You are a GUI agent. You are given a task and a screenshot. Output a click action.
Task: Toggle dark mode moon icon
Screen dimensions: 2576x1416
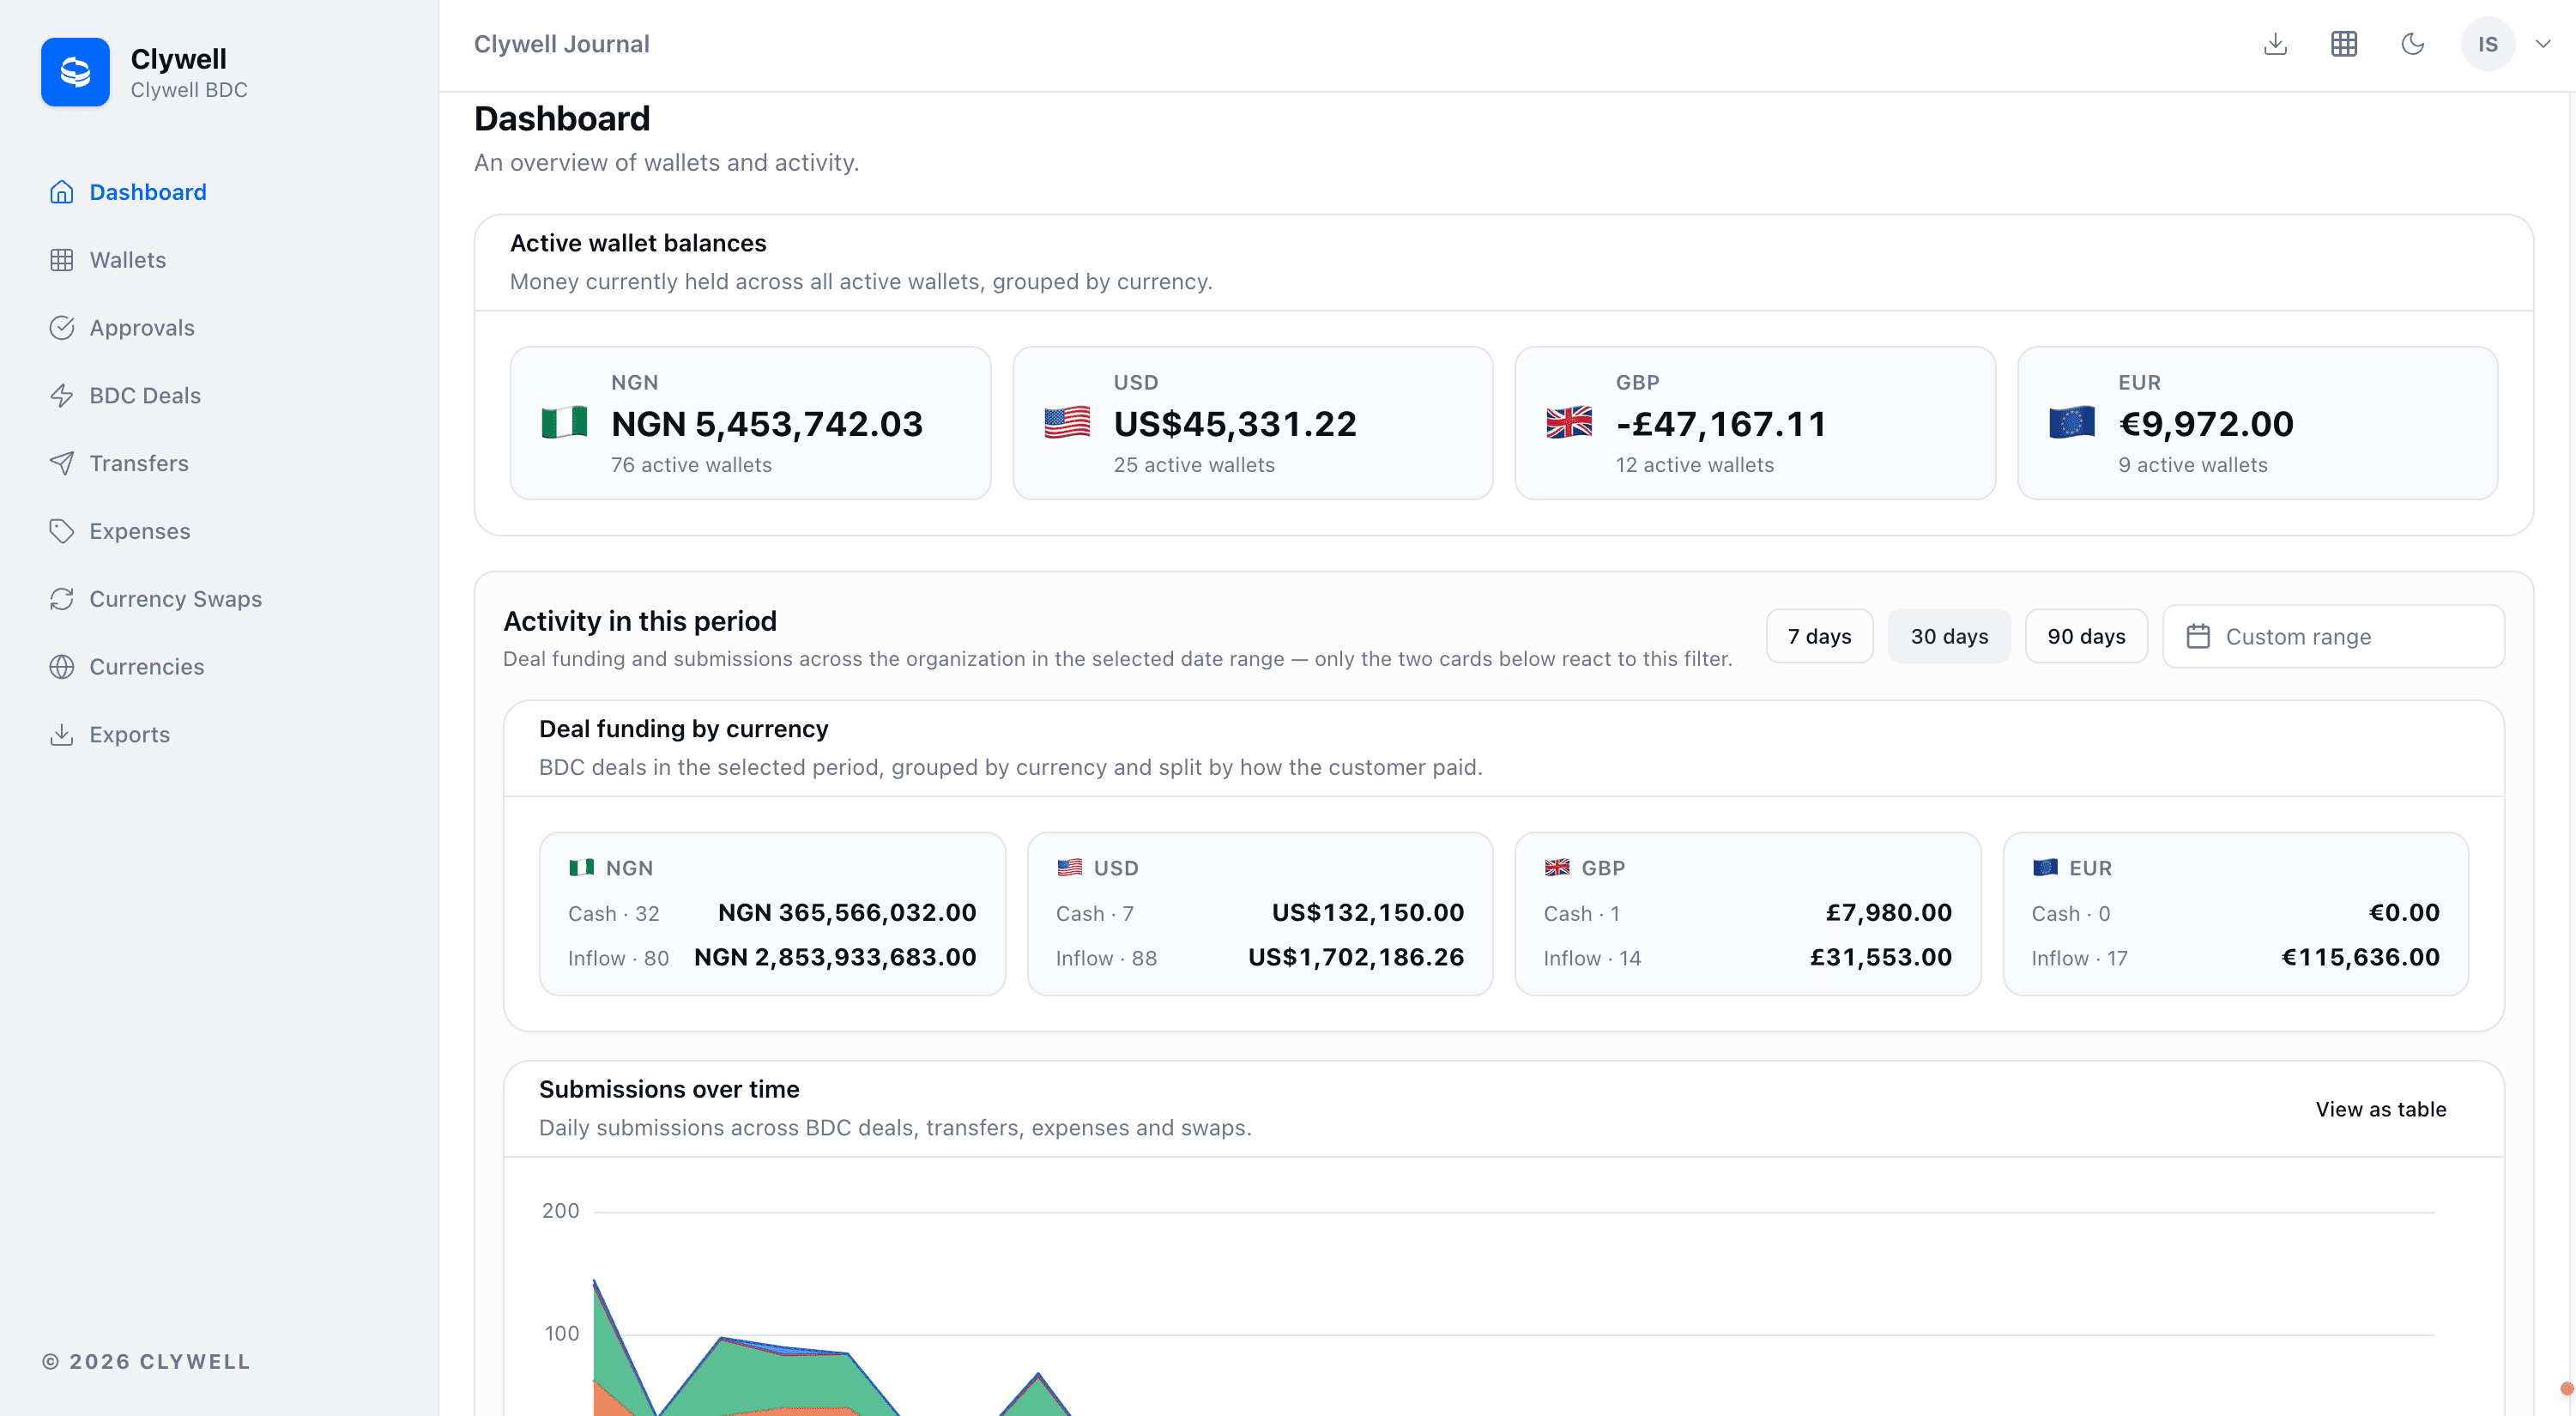click(x=2413, y=44)
